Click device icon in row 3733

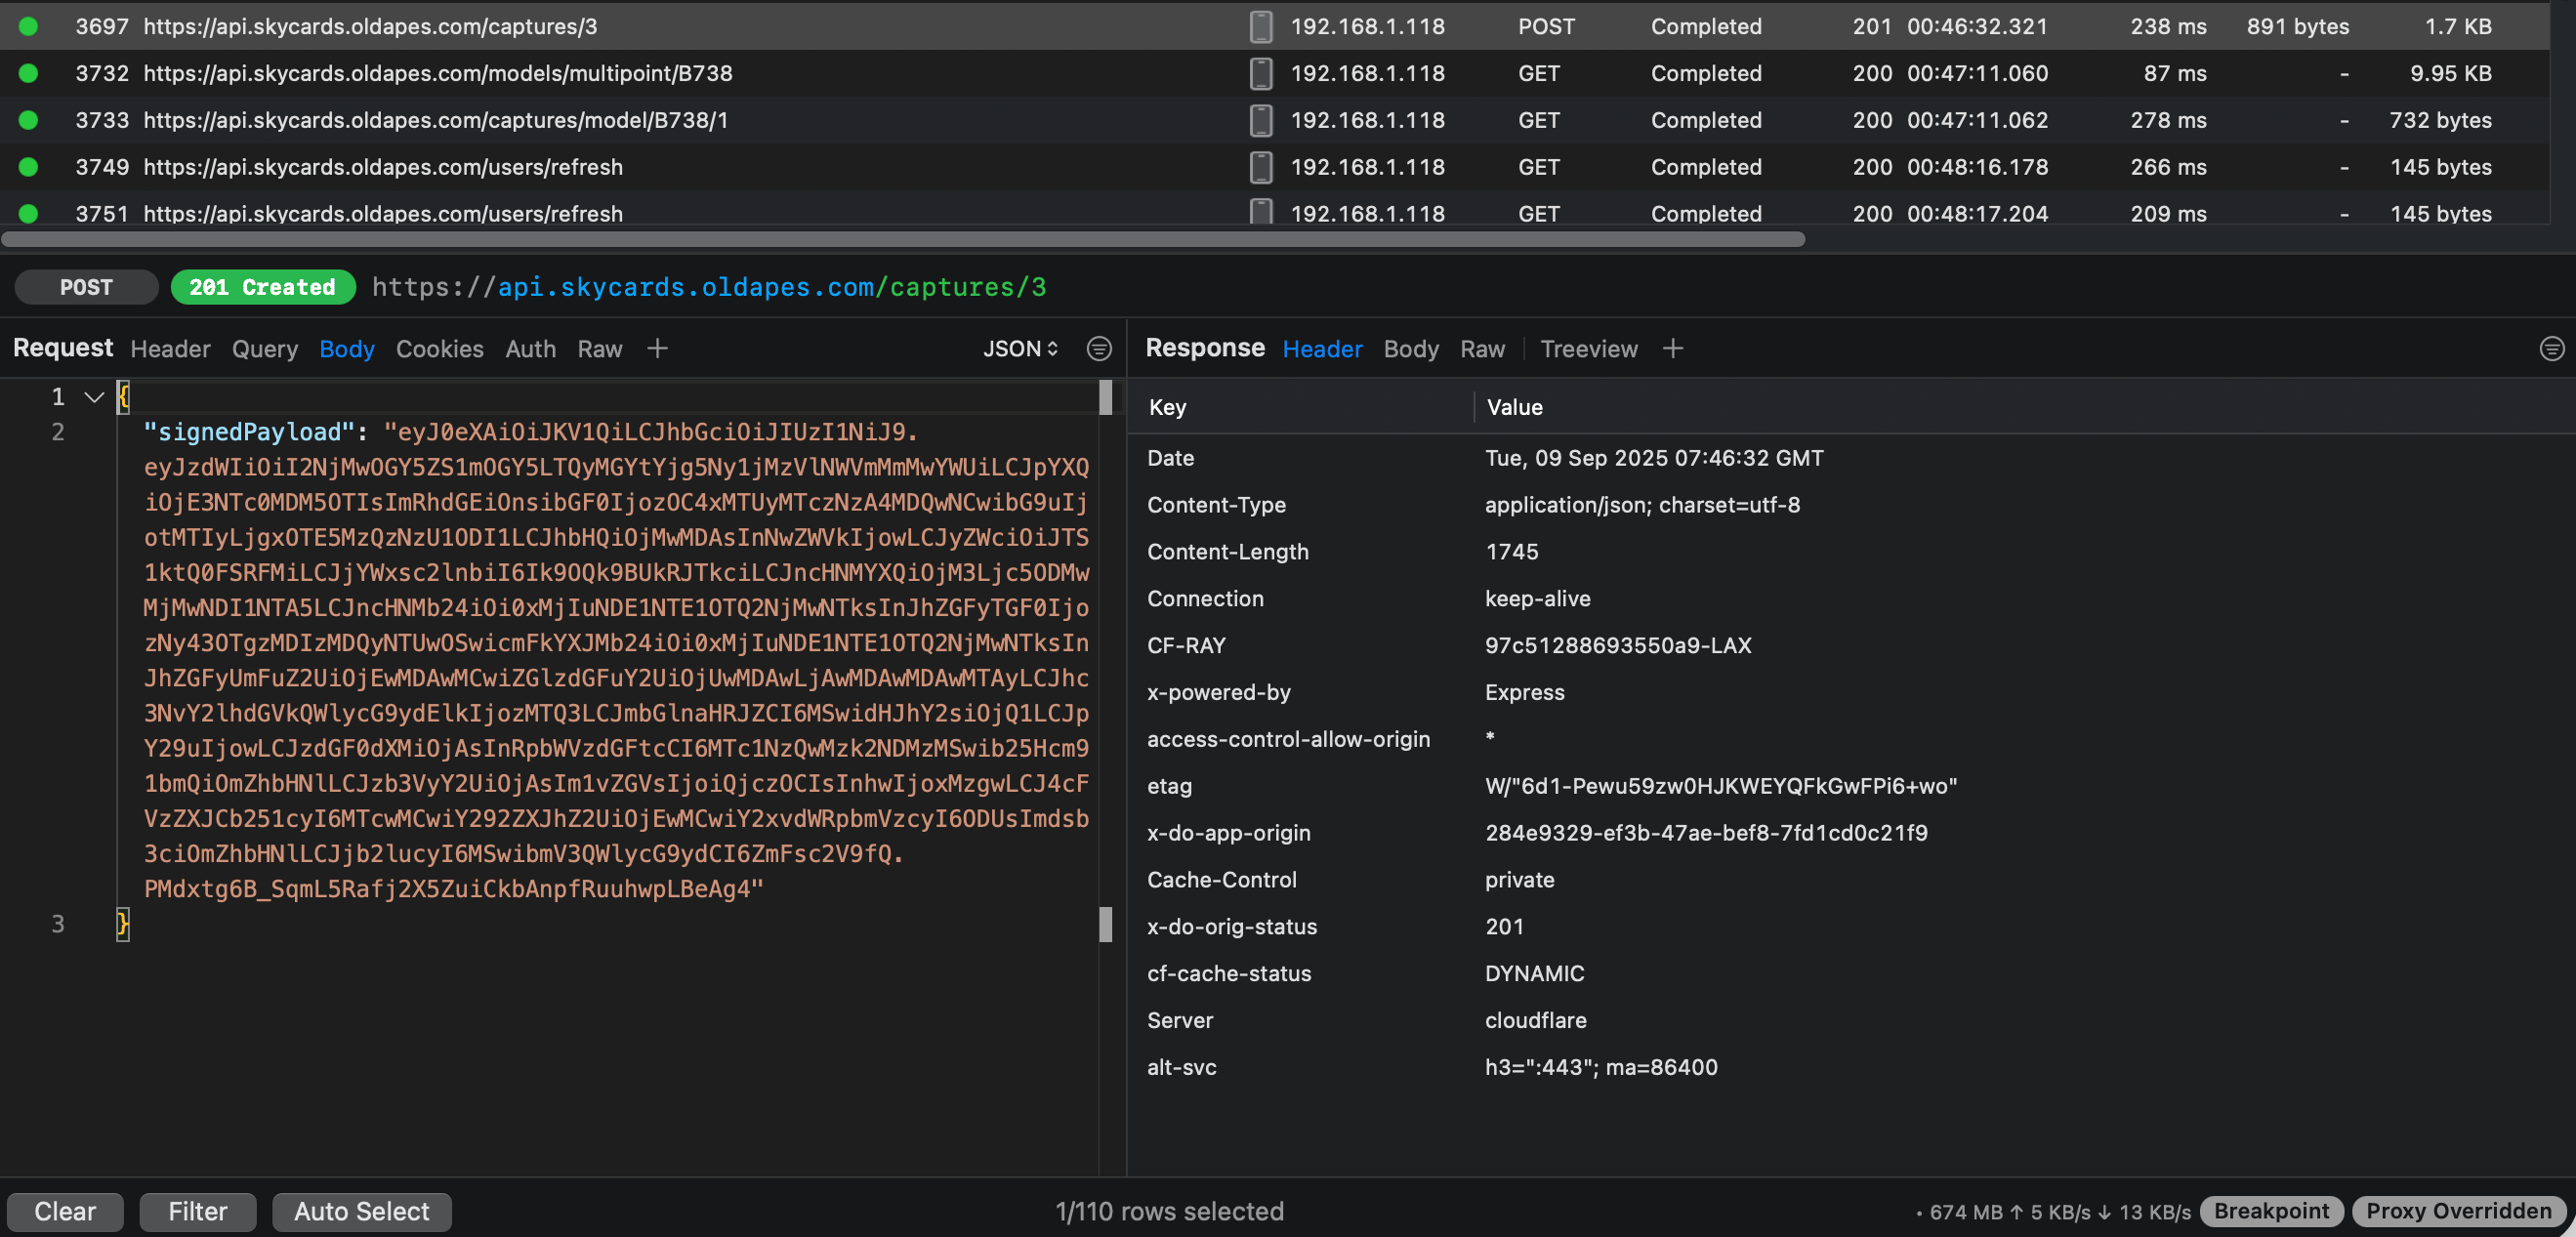[x=1261, y=120]
